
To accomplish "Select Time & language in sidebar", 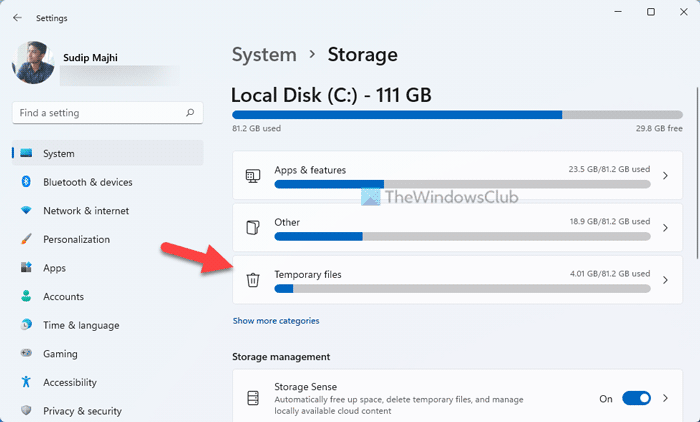I will (81, 325).
